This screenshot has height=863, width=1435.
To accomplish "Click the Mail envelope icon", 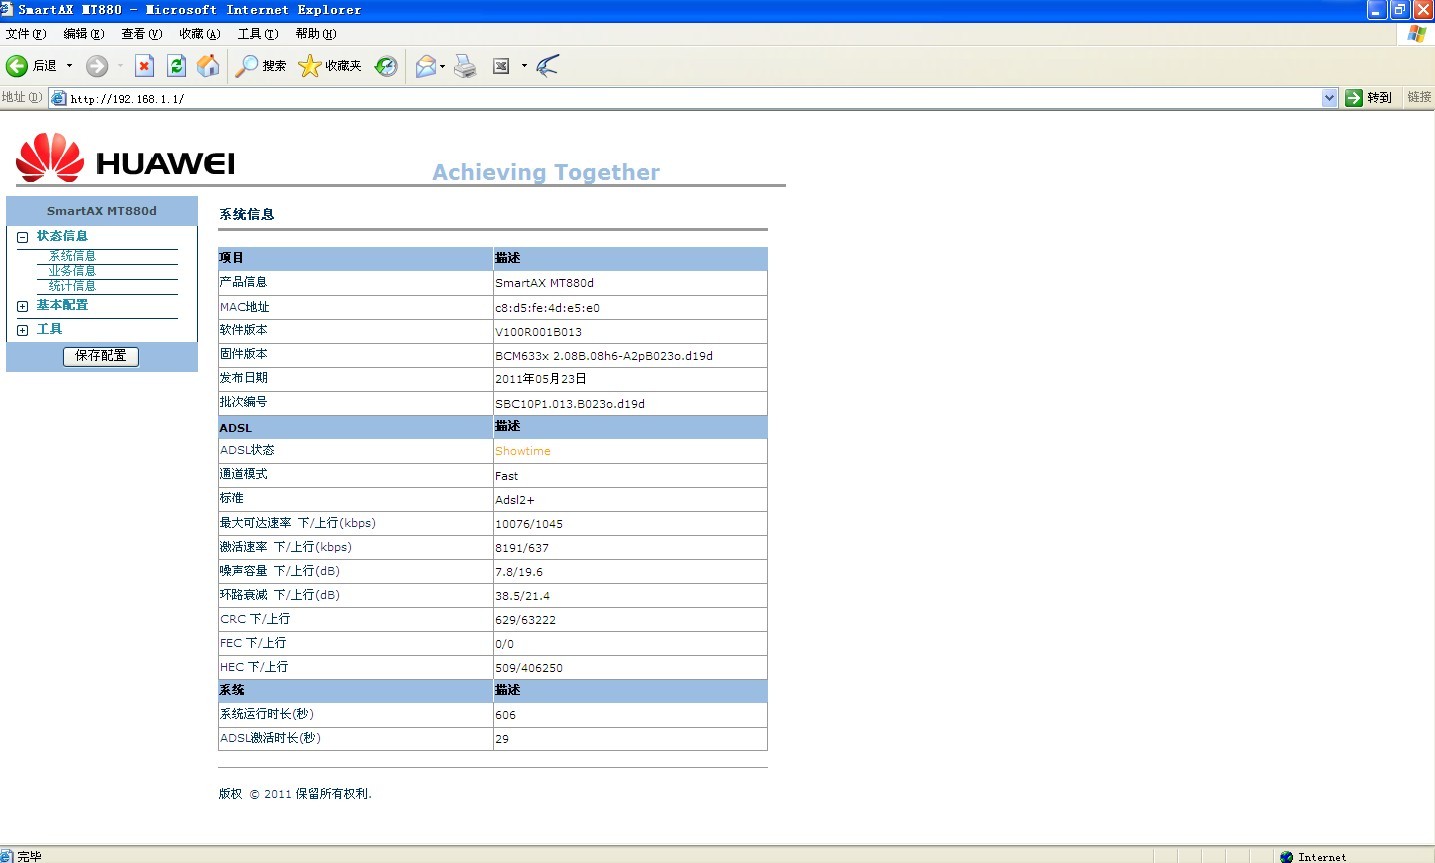I will (425, 66).
